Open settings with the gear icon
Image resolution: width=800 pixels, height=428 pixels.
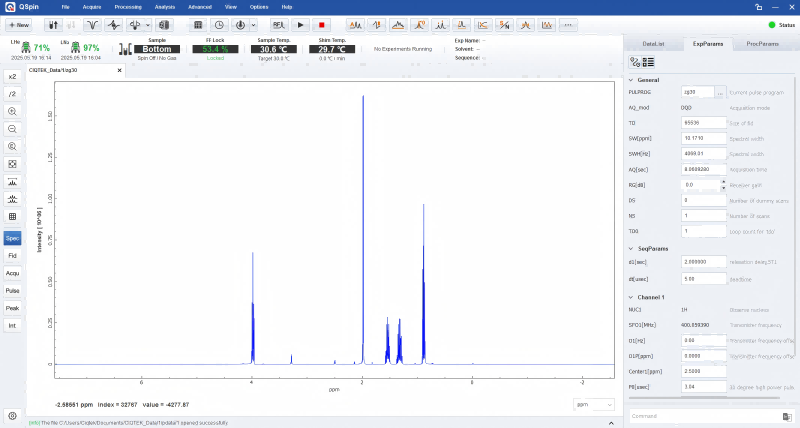pos(12,415)
